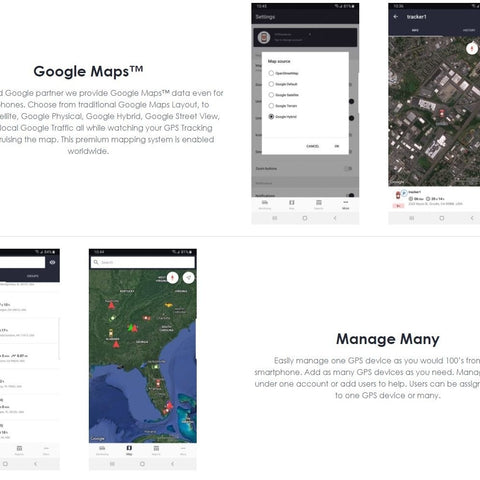This screenshot has width=480, height=480.
Task: Cancel the Map source dialog
Action: point(312,146)
